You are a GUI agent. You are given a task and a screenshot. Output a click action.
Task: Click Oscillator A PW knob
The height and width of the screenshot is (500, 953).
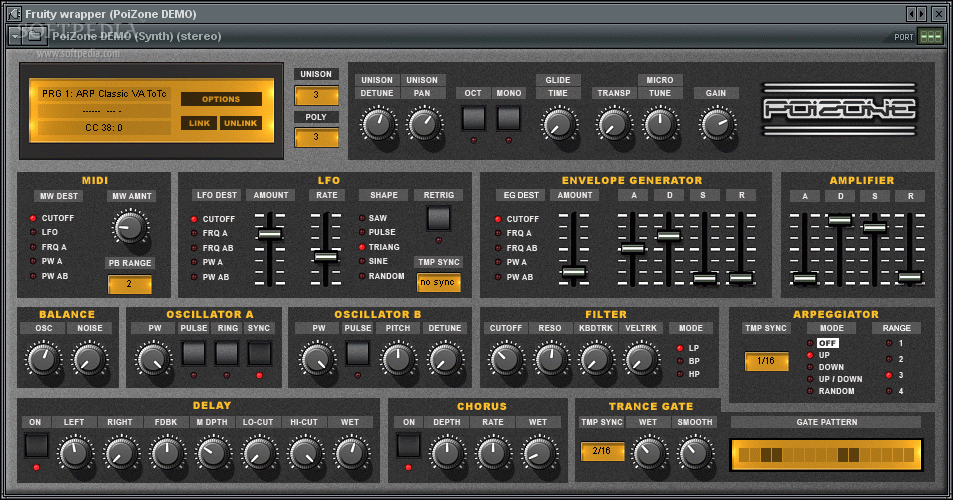(x=154, y=359)
